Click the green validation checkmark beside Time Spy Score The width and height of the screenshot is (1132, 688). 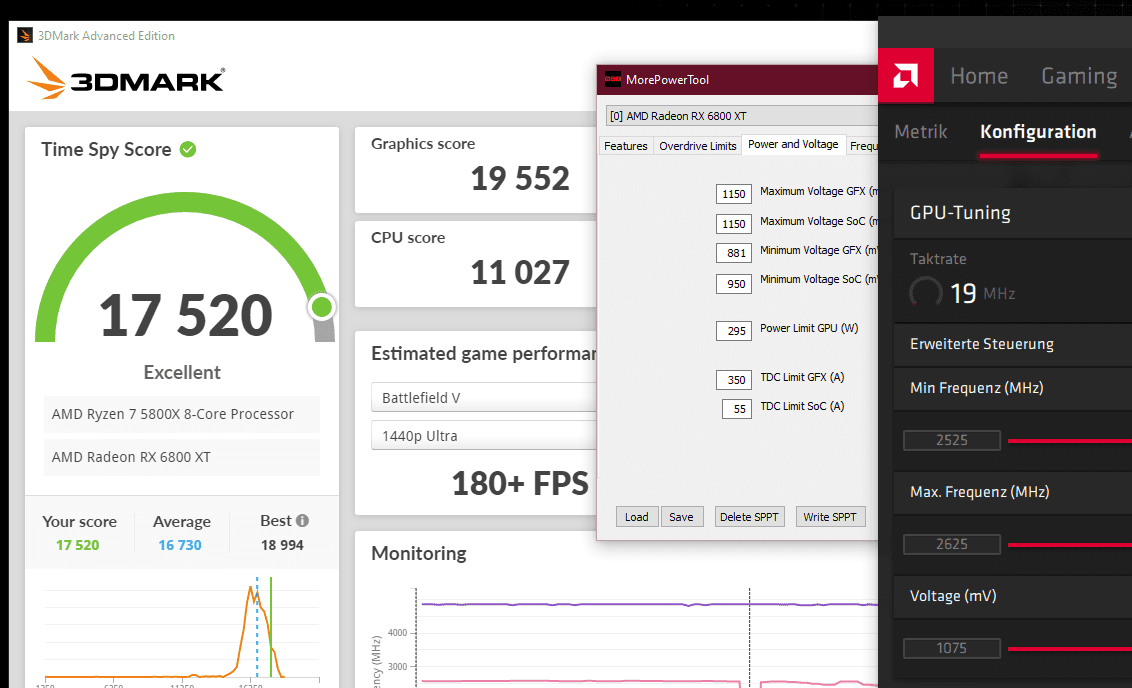pos(188,149)
